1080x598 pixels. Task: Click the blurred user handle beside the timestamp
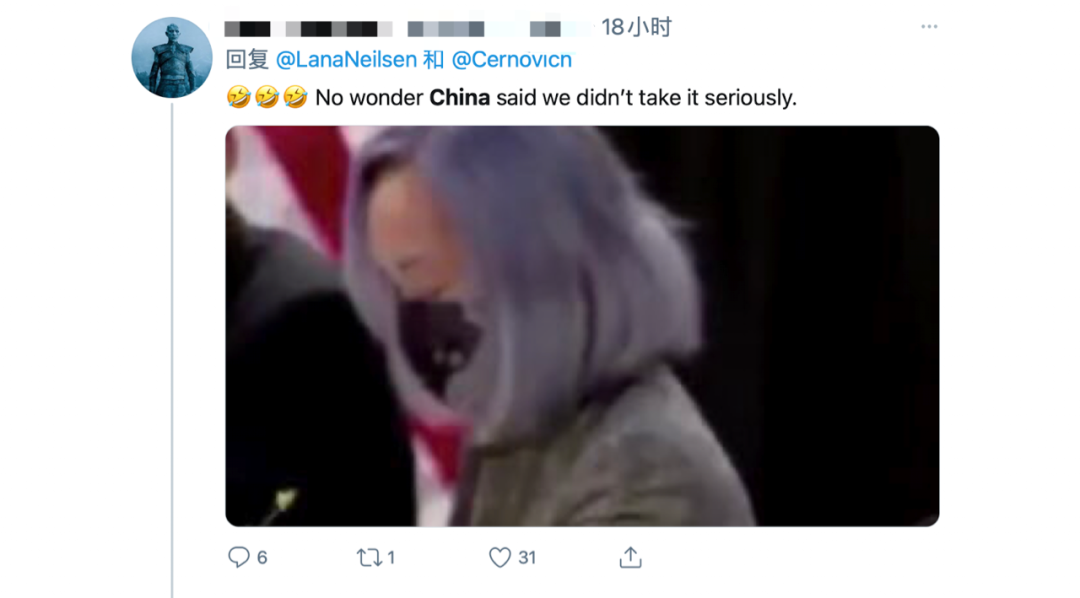500,29
